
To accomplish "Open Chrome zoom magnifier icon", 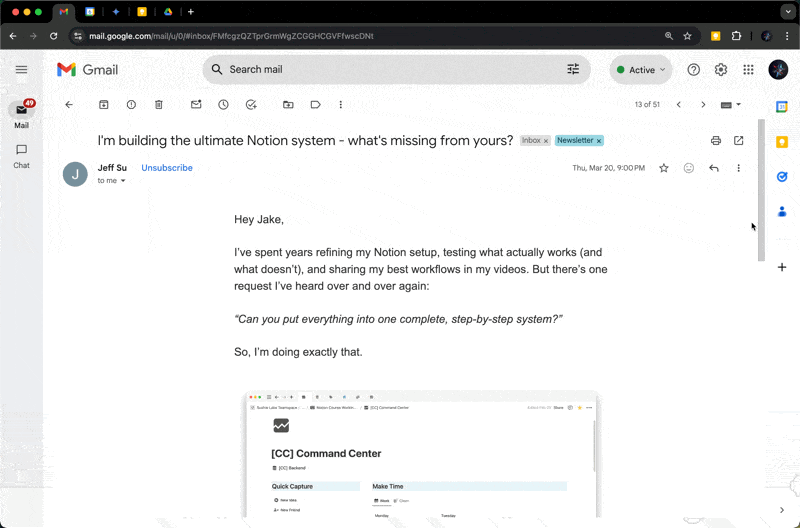I will click(668, 36).
